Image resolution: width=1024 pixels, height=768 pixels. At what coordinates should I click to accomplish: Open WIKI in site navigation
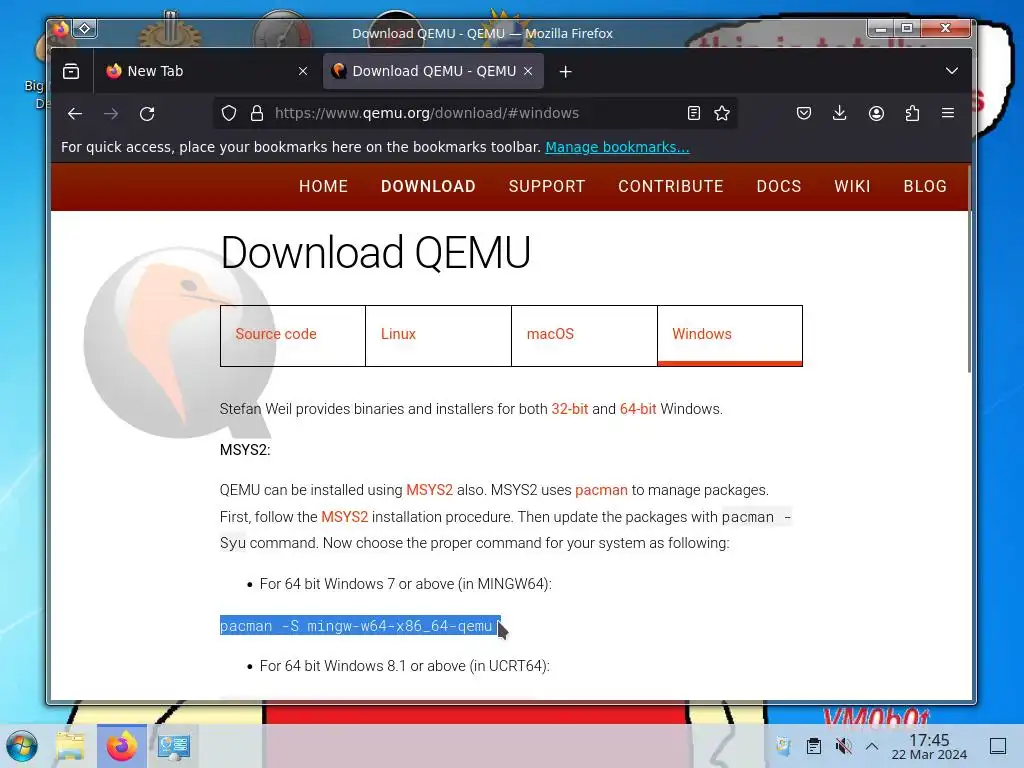(x=852, y=186)
